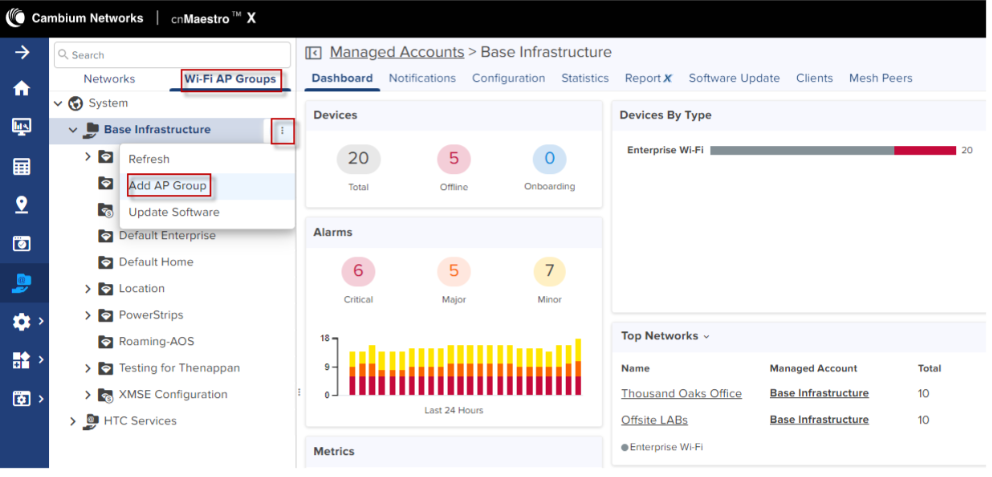Expand the settings gear submenu arrow
This screenshot has width=992, height=477.
click(x=40, y=321)
